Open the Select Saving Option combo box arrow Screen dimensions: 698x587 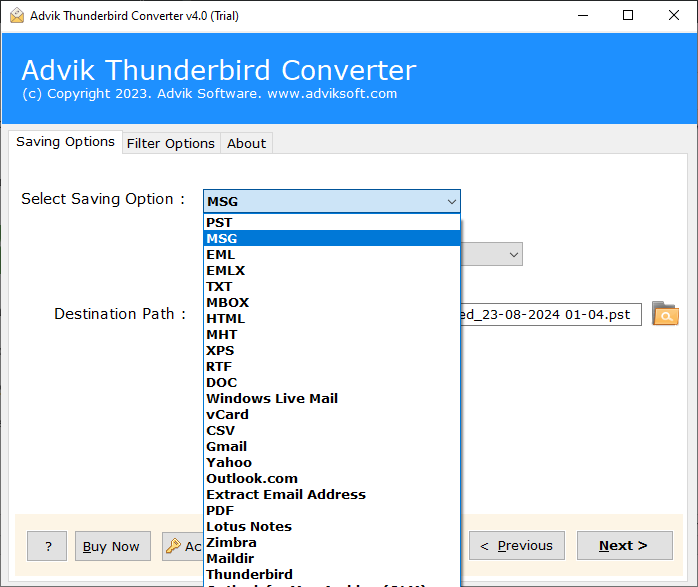pyautogui.click(x=451, y=202)
